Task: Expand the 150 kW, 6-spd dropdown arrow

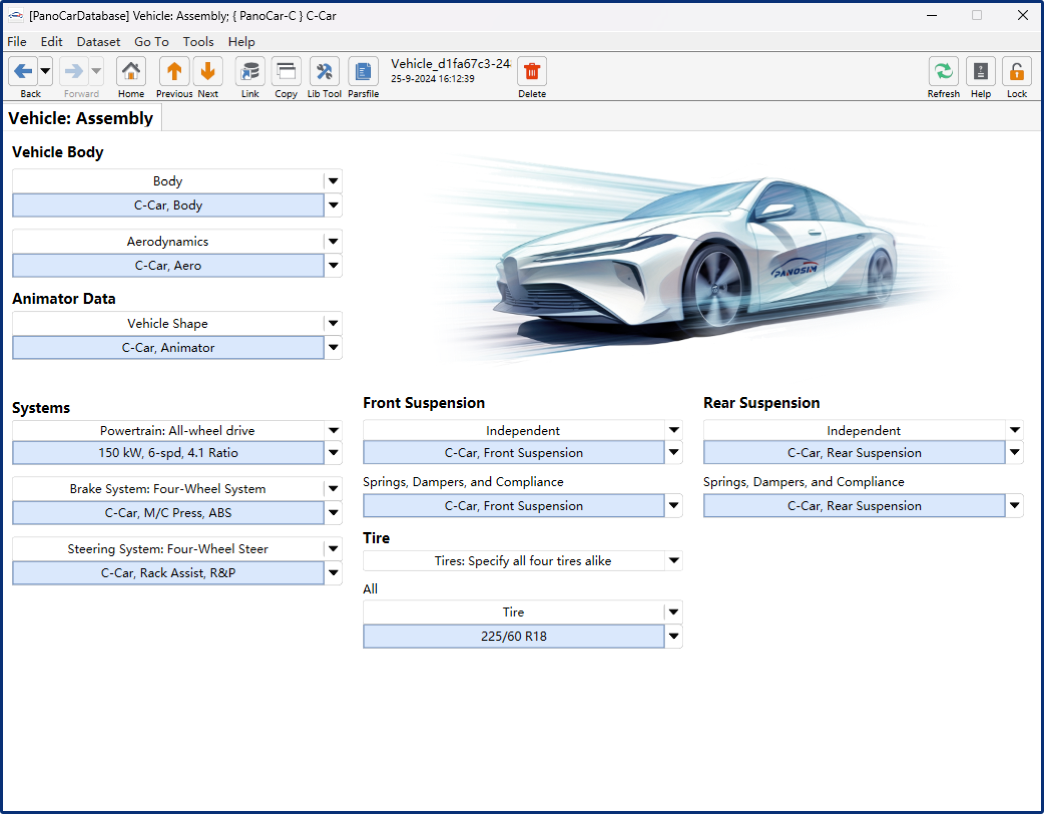Action: pos(333,453)
